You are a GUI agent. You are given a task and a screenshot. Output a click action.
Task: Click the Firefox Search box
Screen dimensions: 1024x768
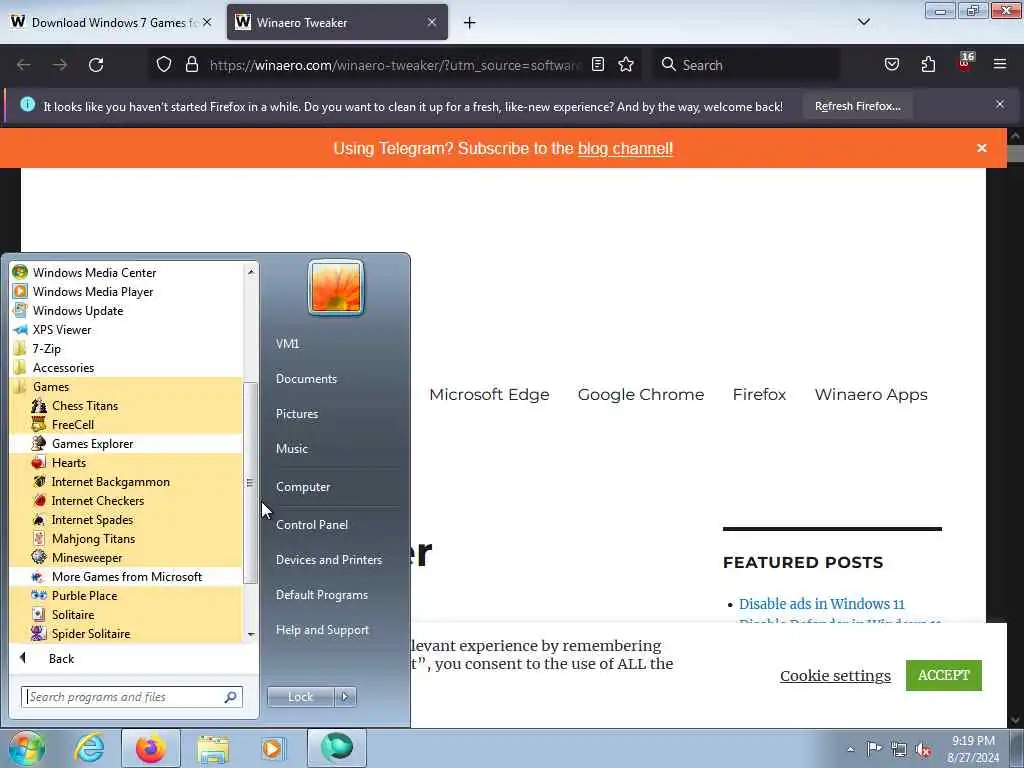[746, 65]
